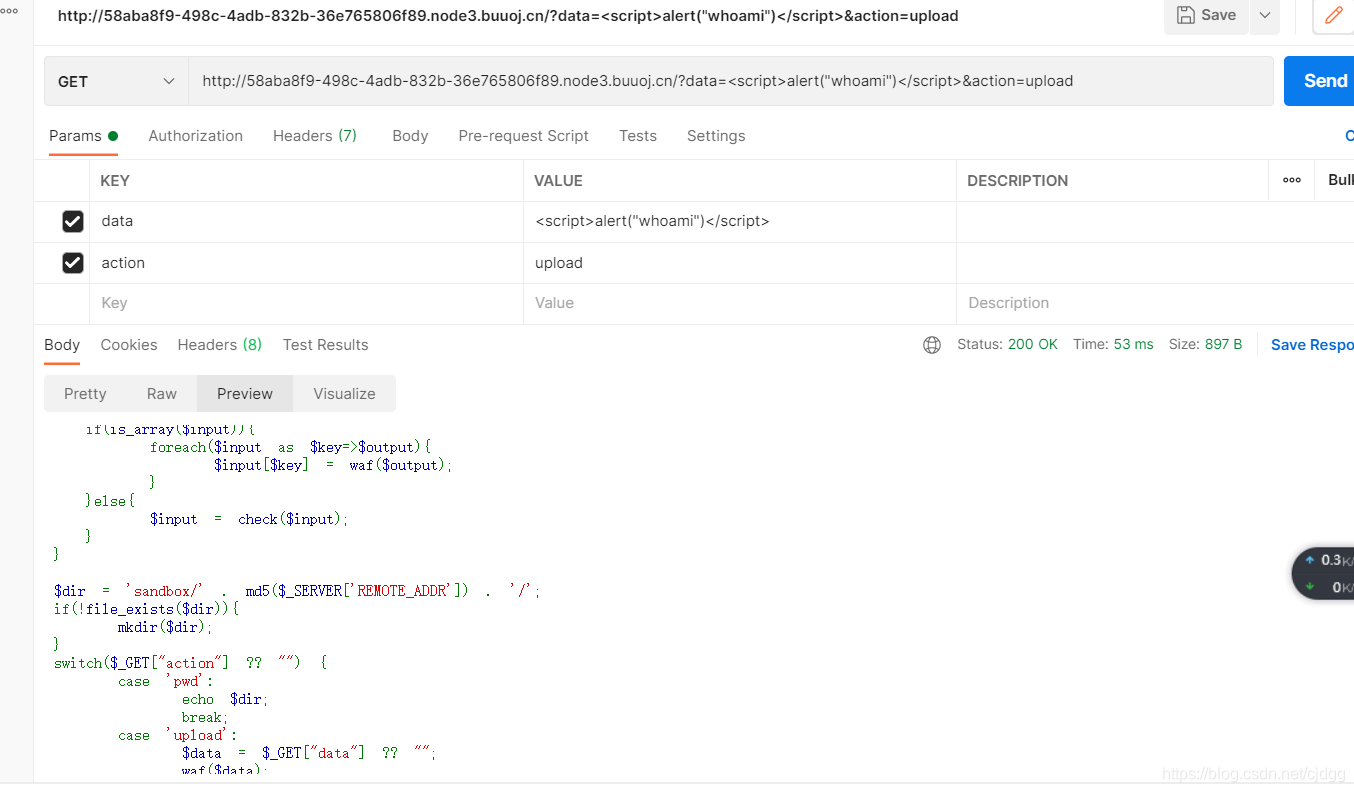This screenshot has height=792, width=1354.
Task: Click the Time 53 ms text
Action: 1113,344
